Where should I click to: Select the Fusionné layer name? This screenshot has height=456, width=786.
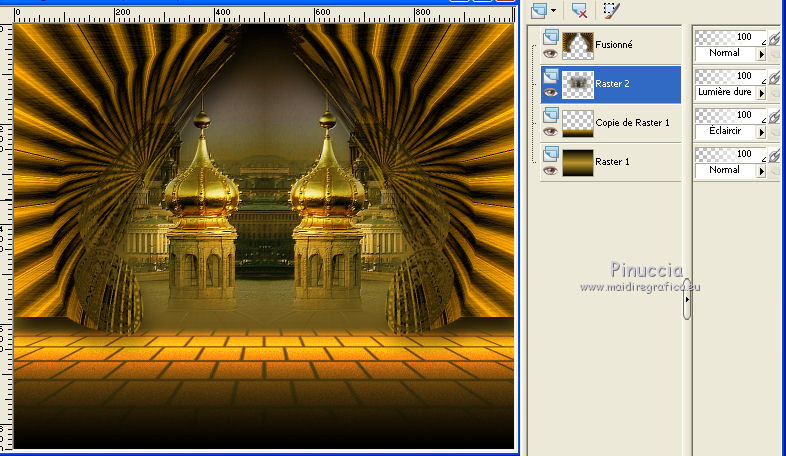(x=614, y=45)
